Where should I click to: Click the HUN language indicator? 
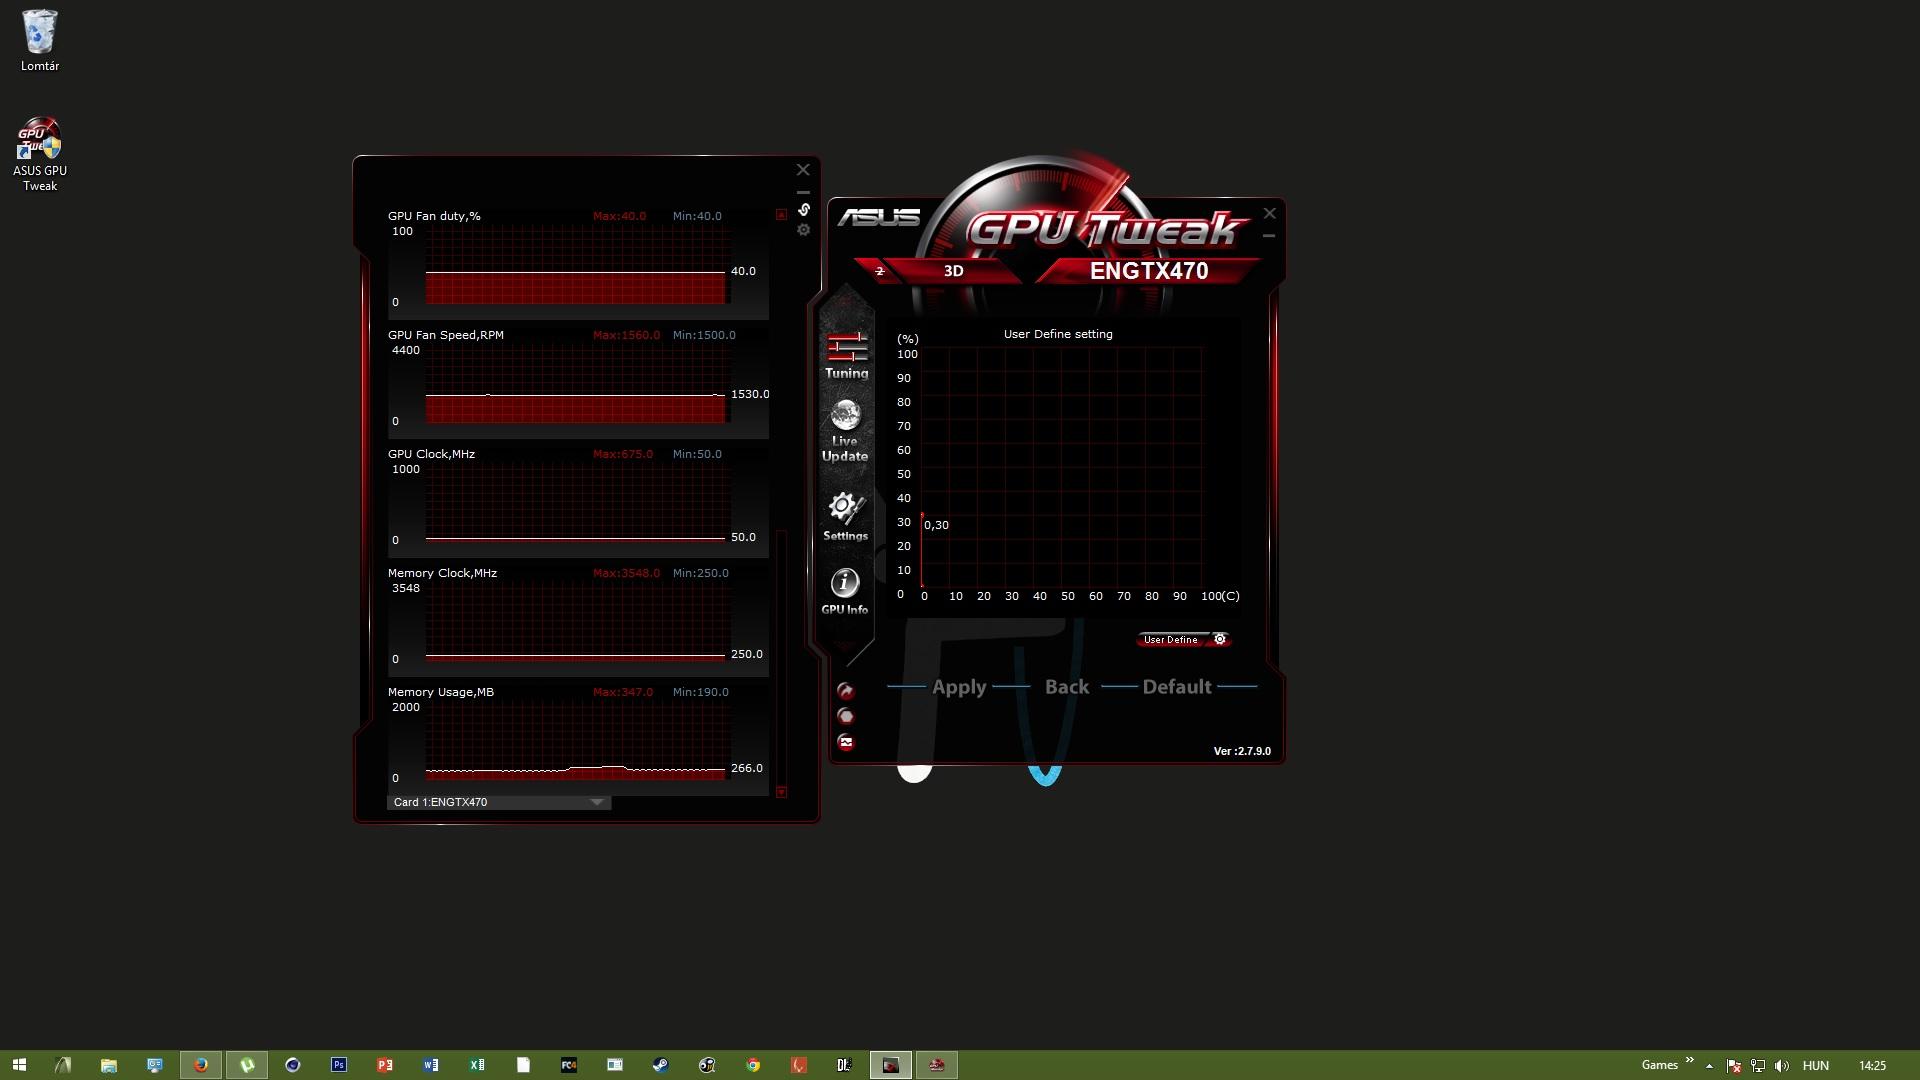[x=1815, y=1066]
